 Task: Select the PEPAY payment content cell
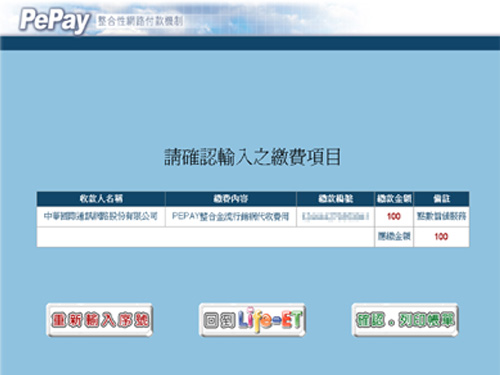(x=231, y=217)
